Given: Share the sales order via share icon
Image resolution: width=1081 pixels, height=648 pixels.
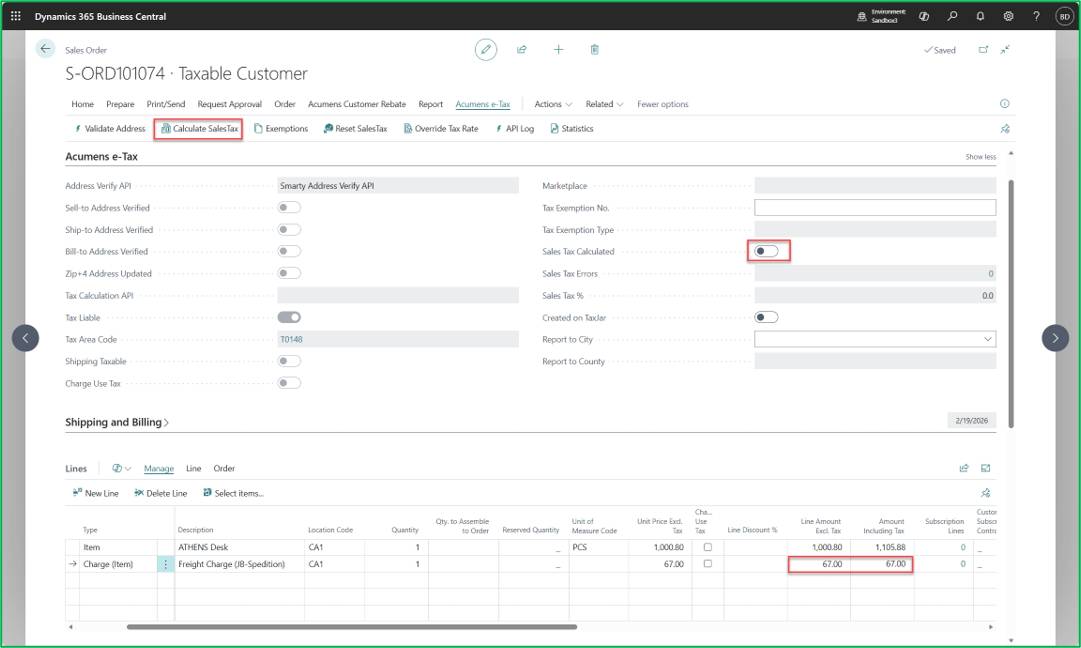Looking at the screenshot, I should click(522, 50).
